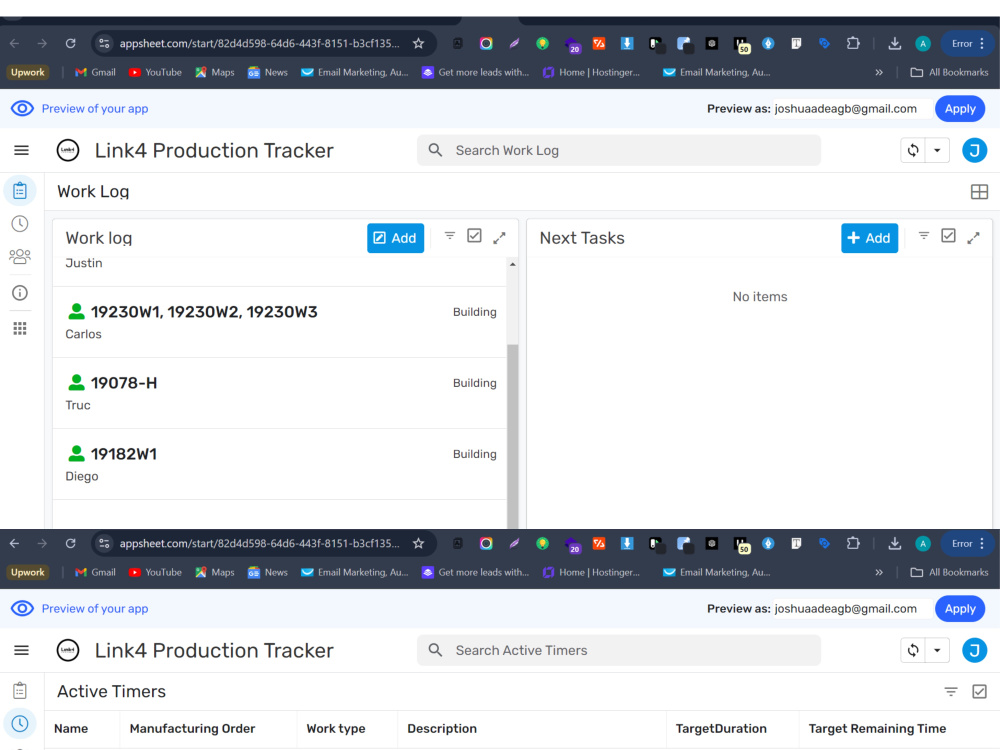Viewport: 1000px width, 750px height.
Task: Toggle multi-select checkbox in Active Timers header
Action: tap(980, 691)
